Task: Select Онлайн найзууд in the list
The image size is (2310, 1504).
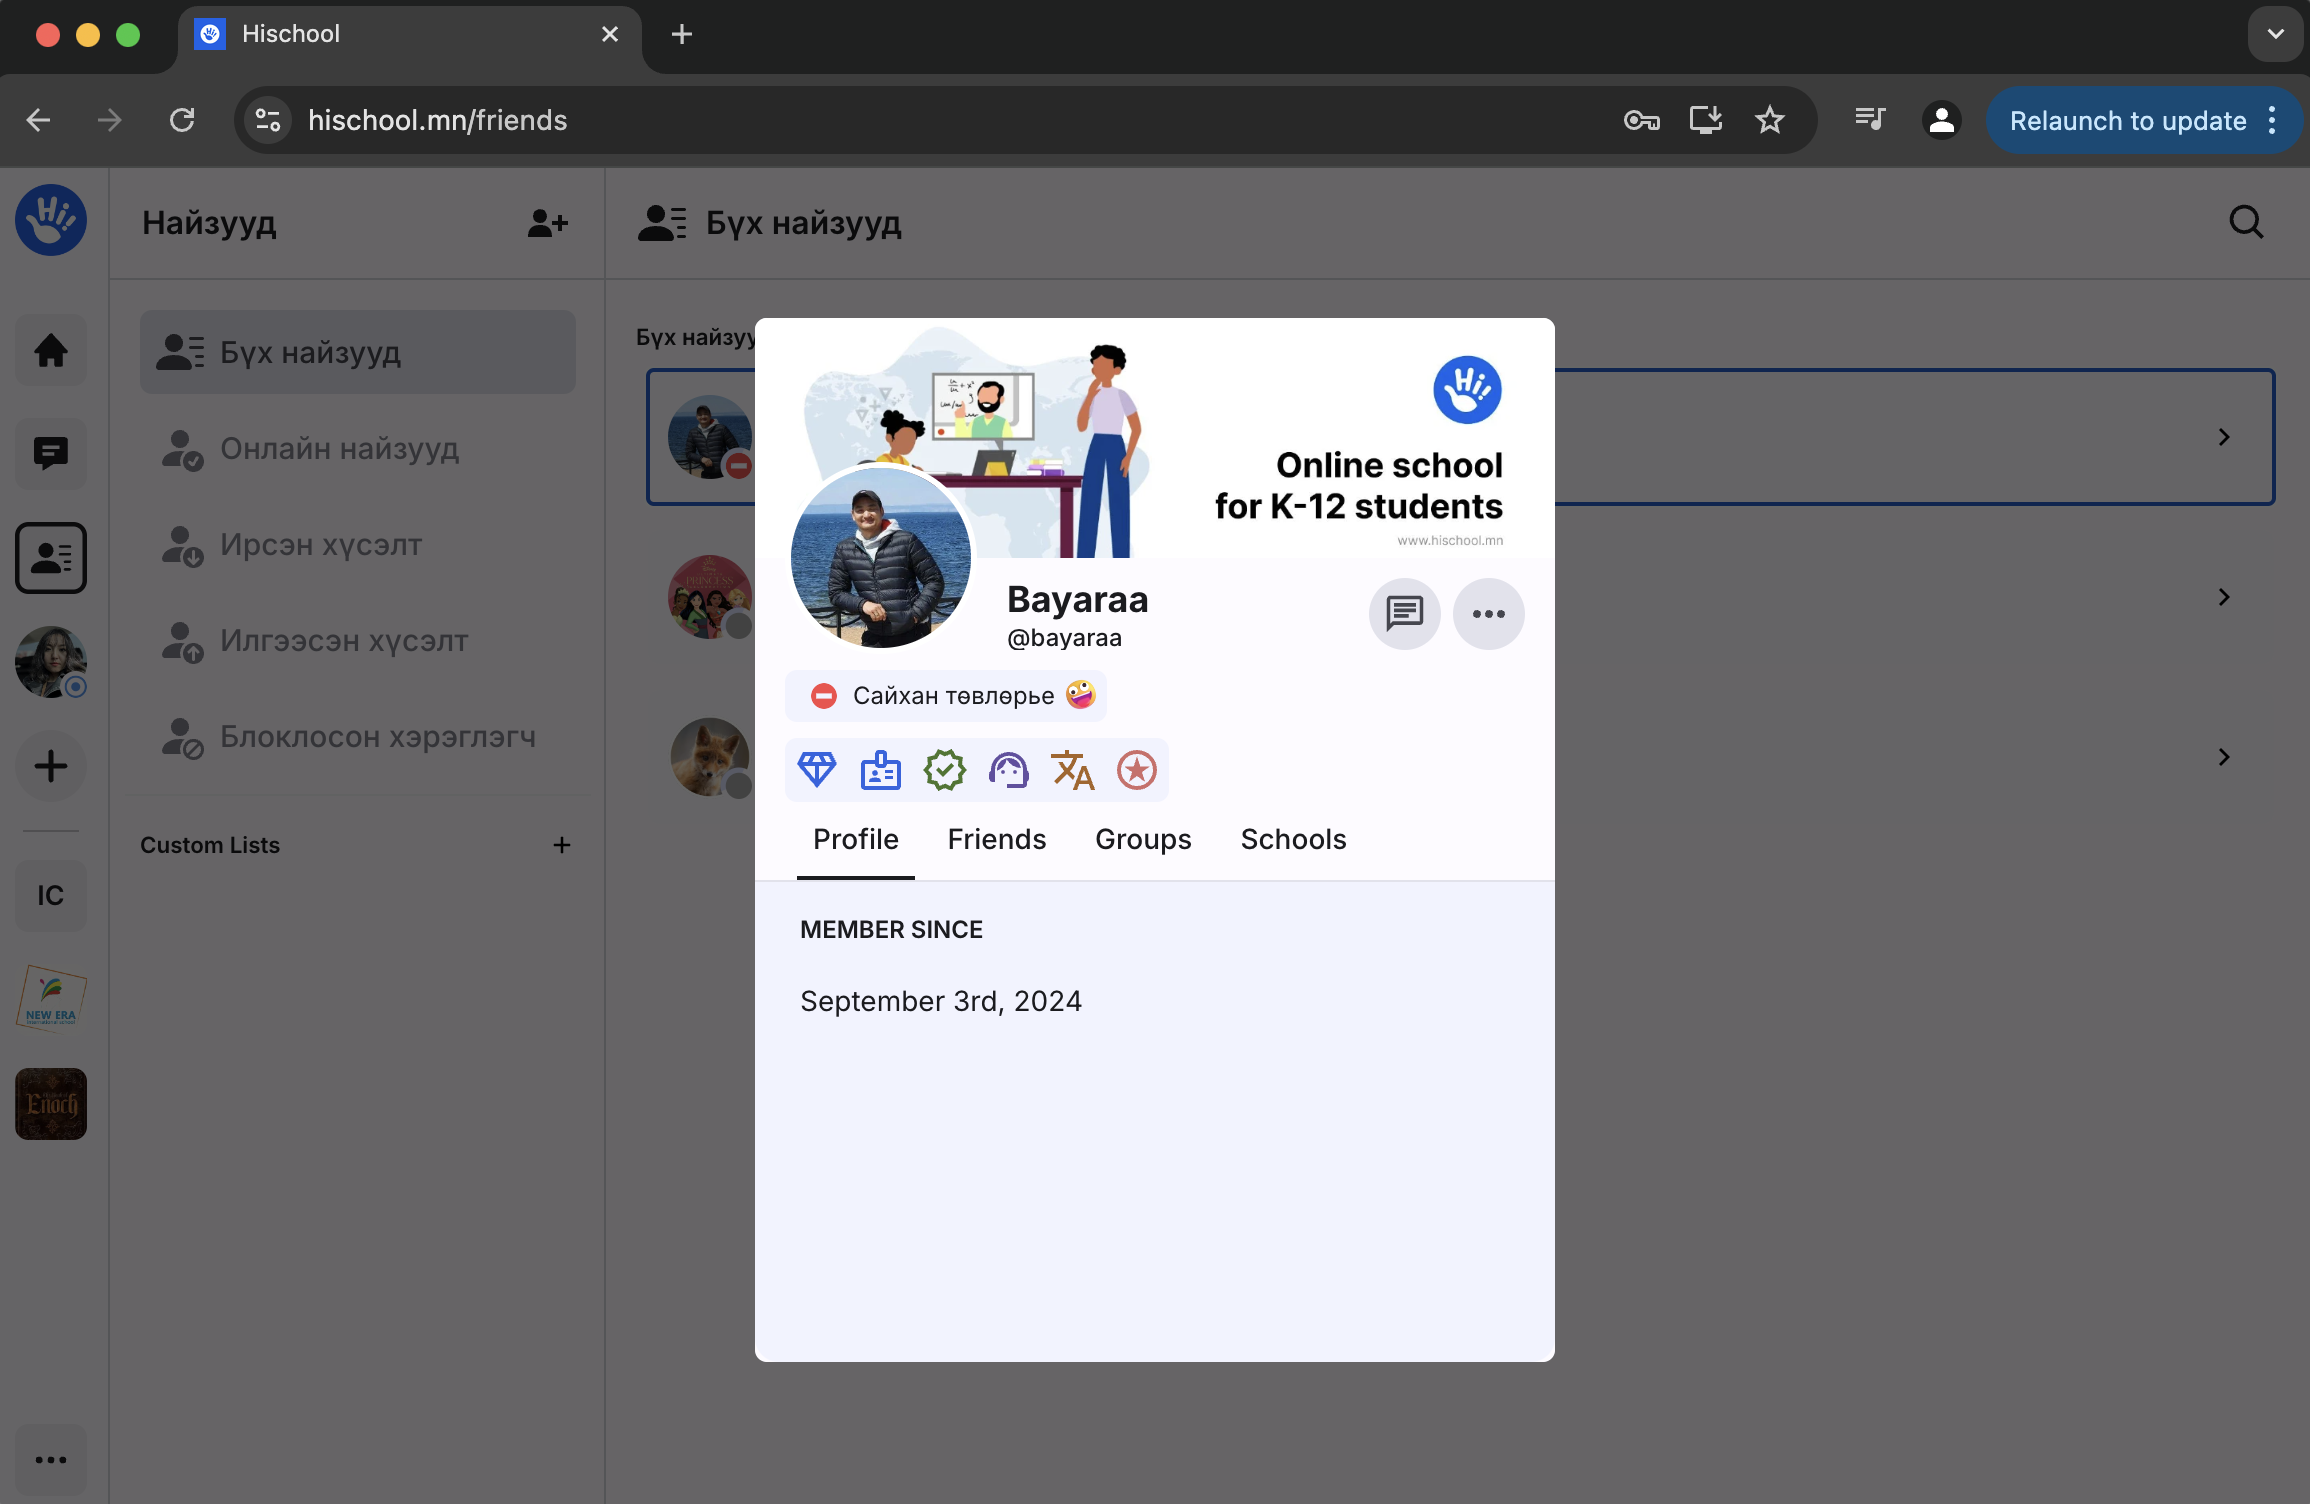Action: (340, 449)
